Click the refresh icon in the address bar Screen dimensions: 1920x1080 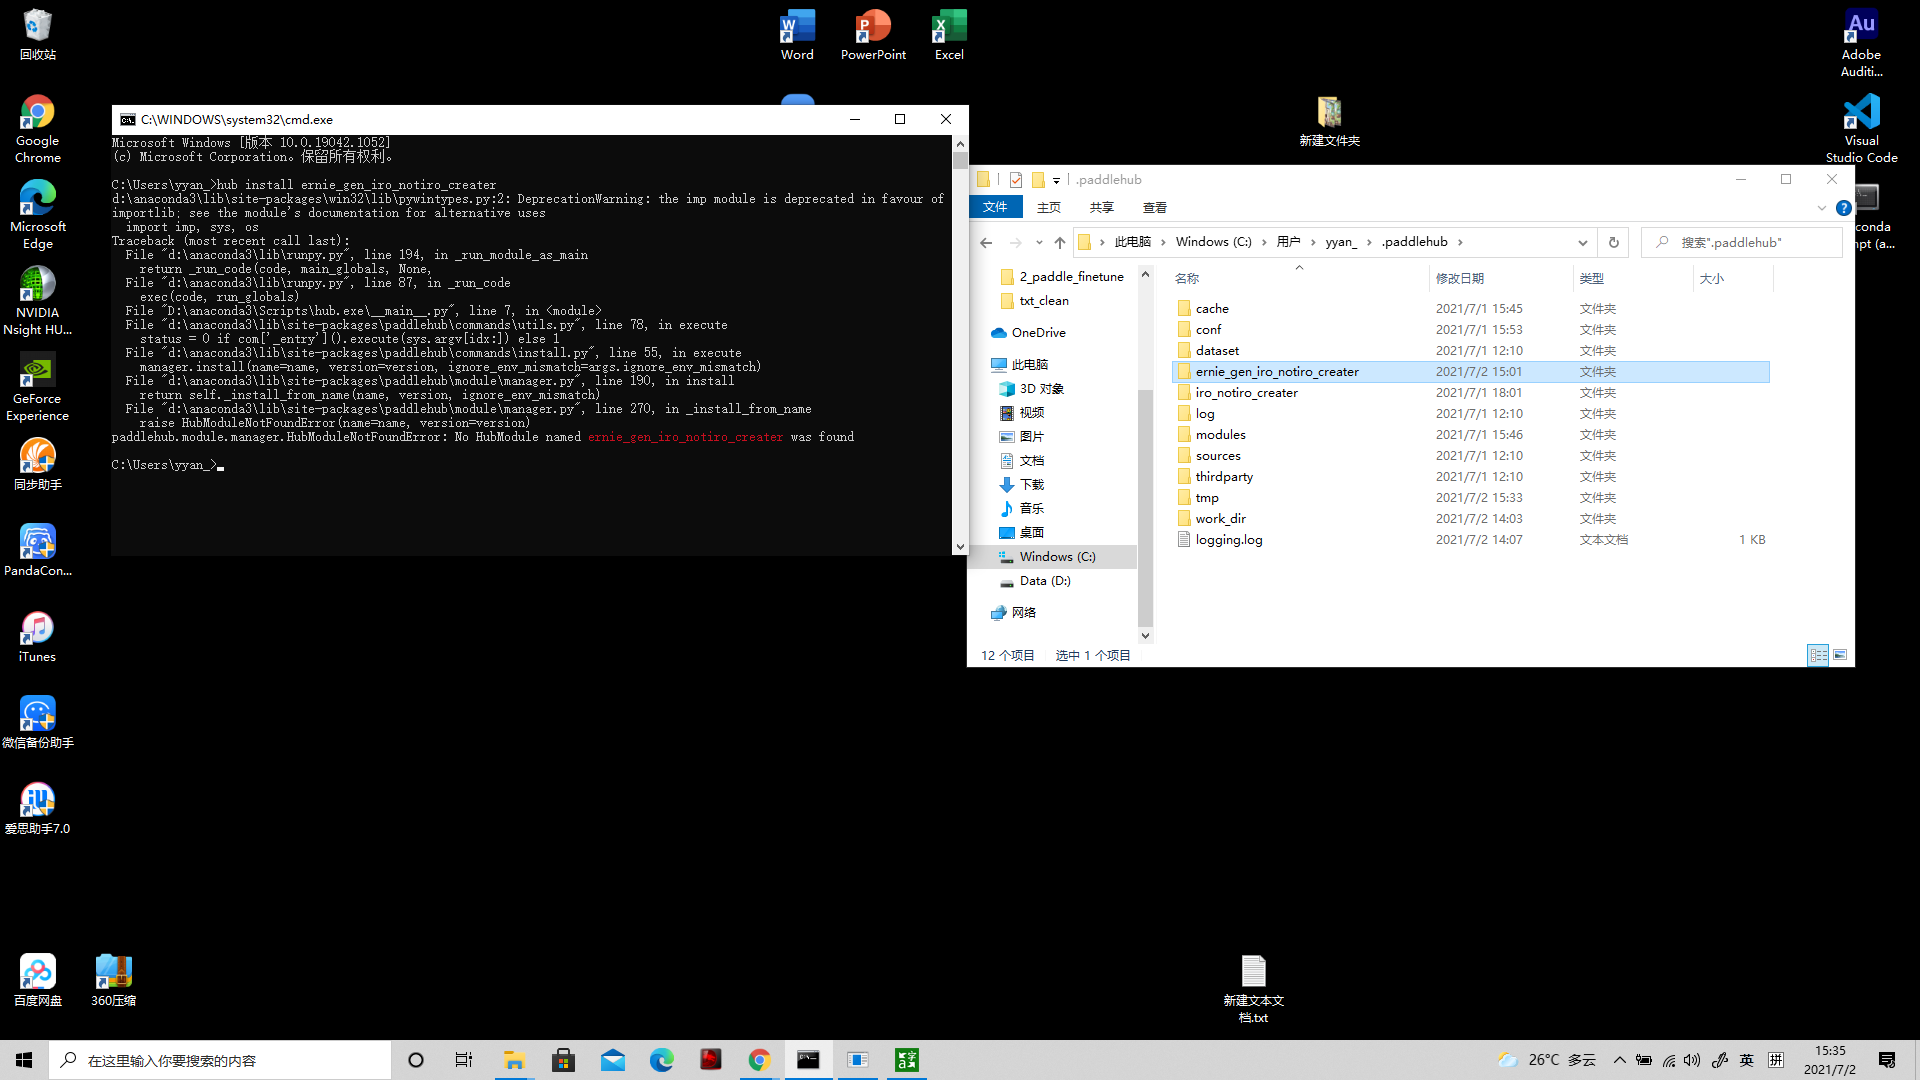1612,242
